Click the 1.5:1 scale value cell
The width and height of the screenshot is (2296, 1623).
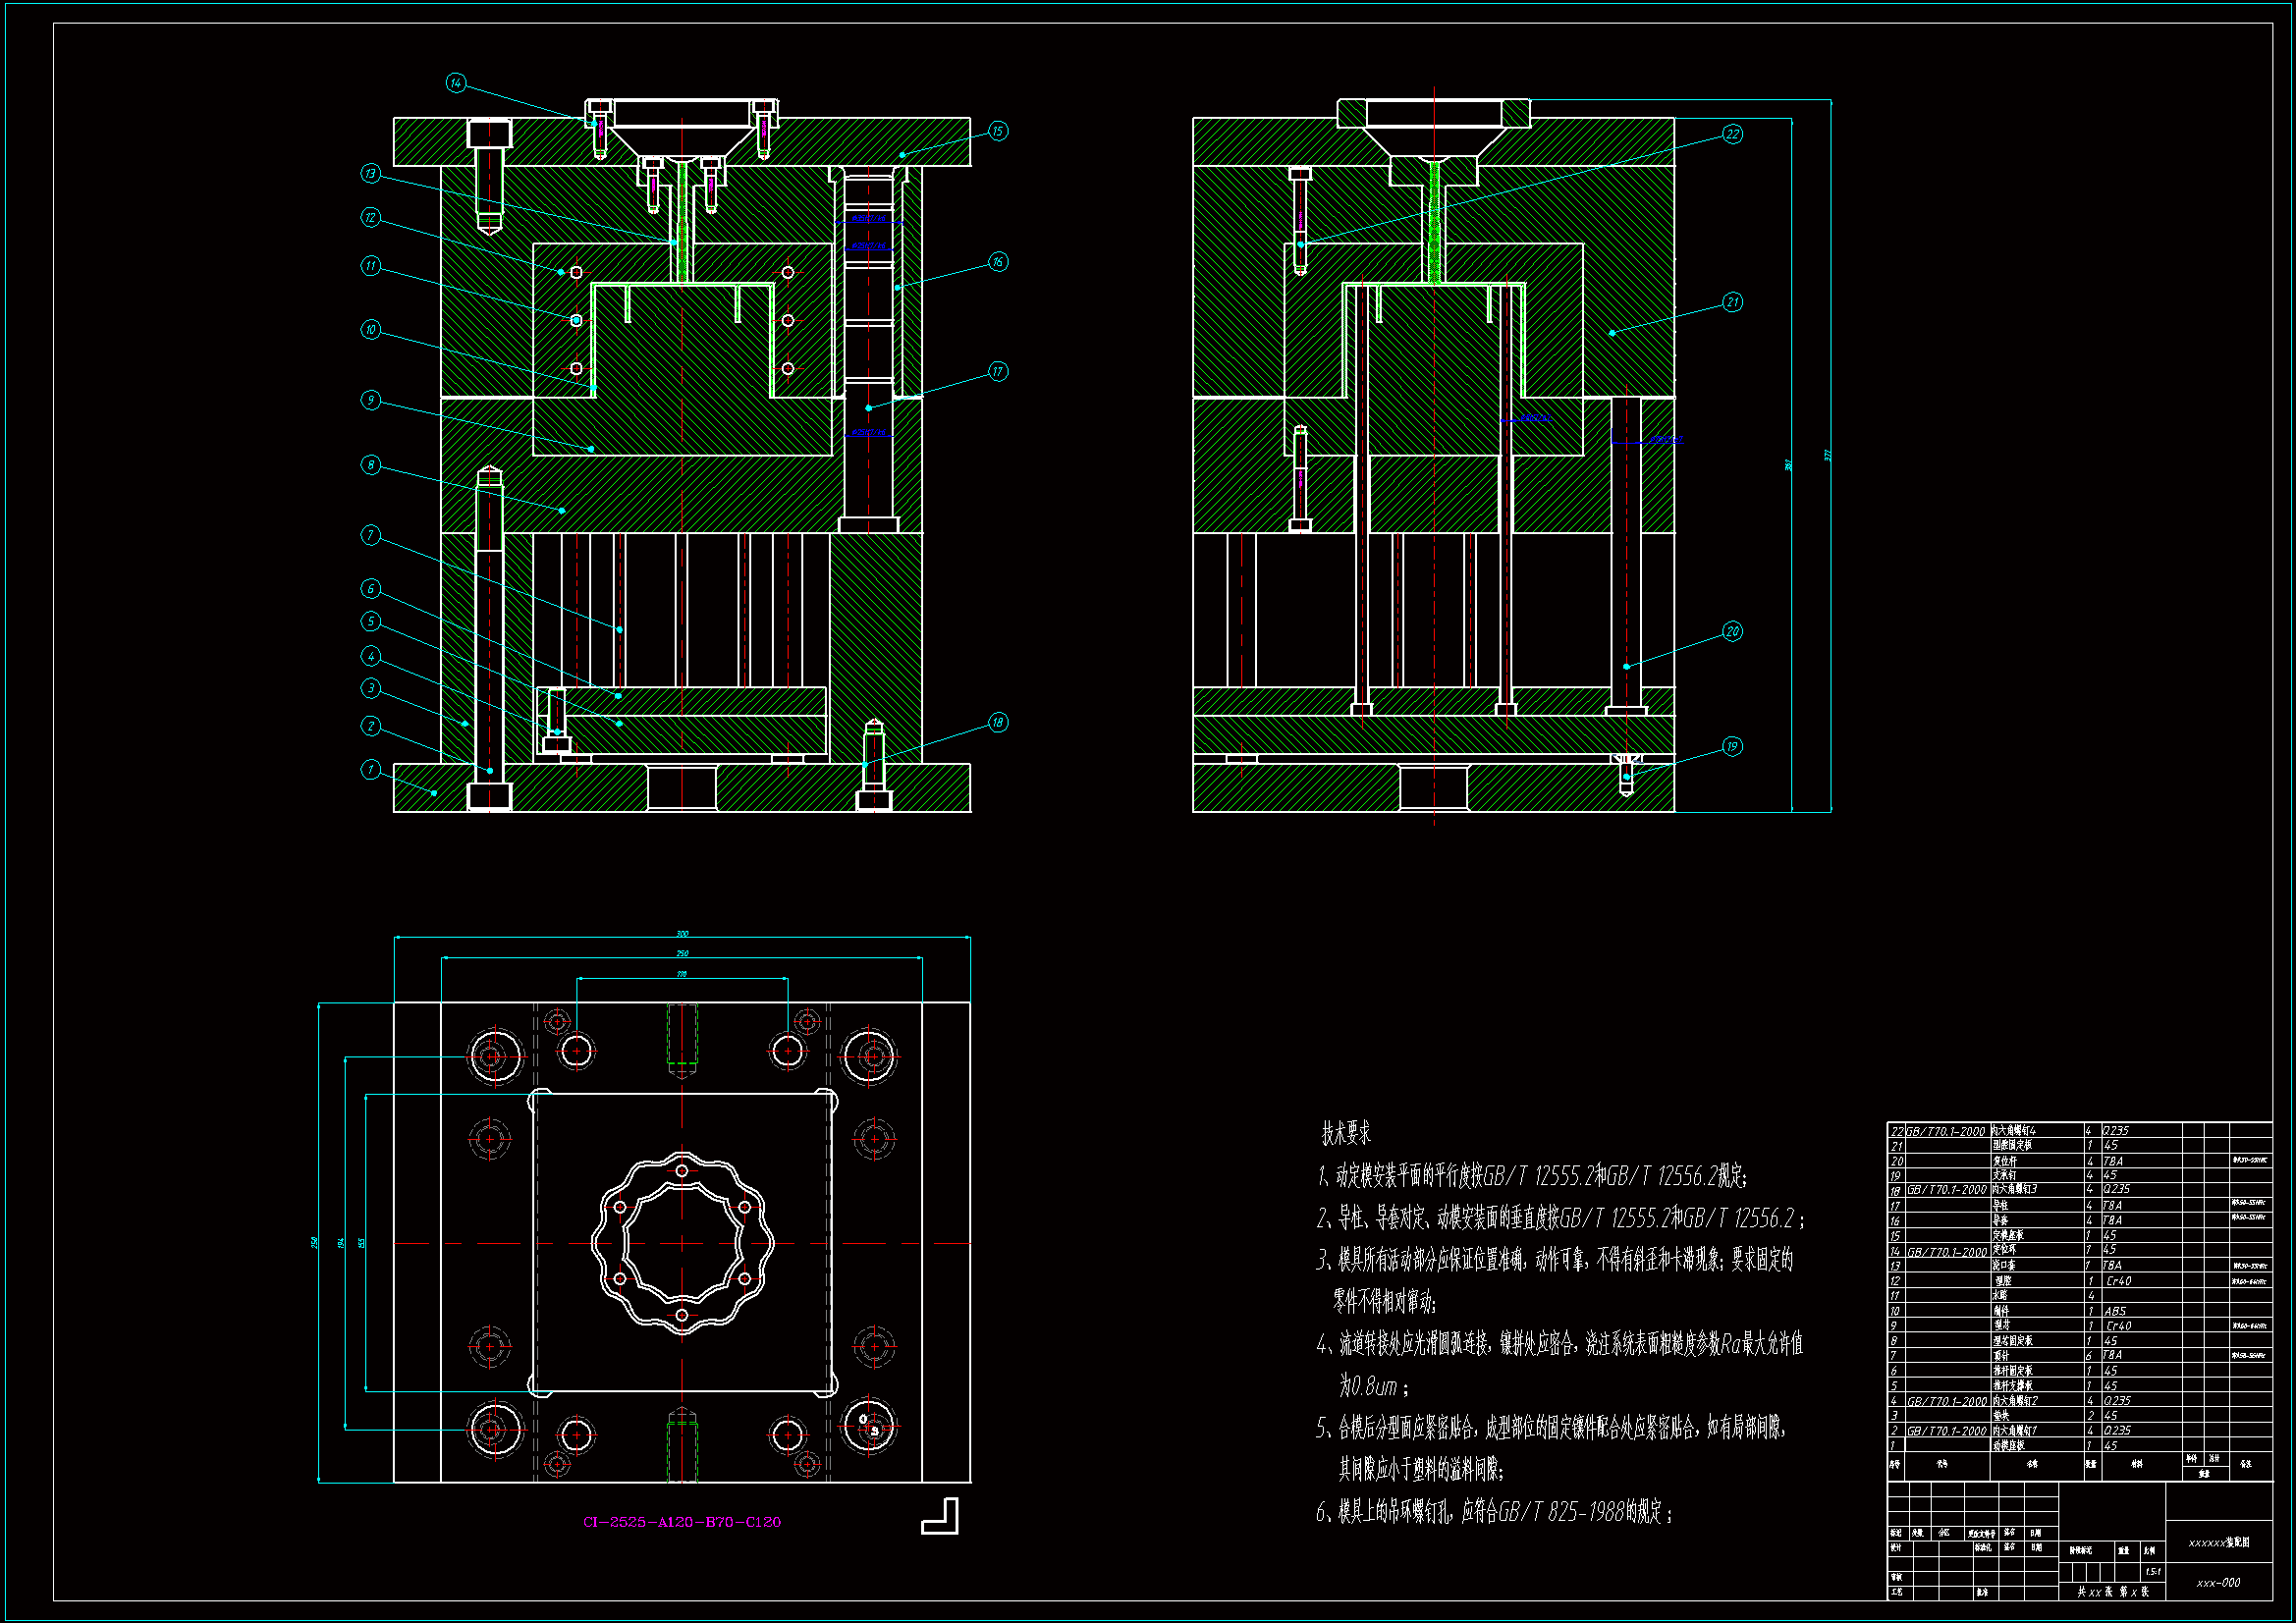coord(2152,1571)
